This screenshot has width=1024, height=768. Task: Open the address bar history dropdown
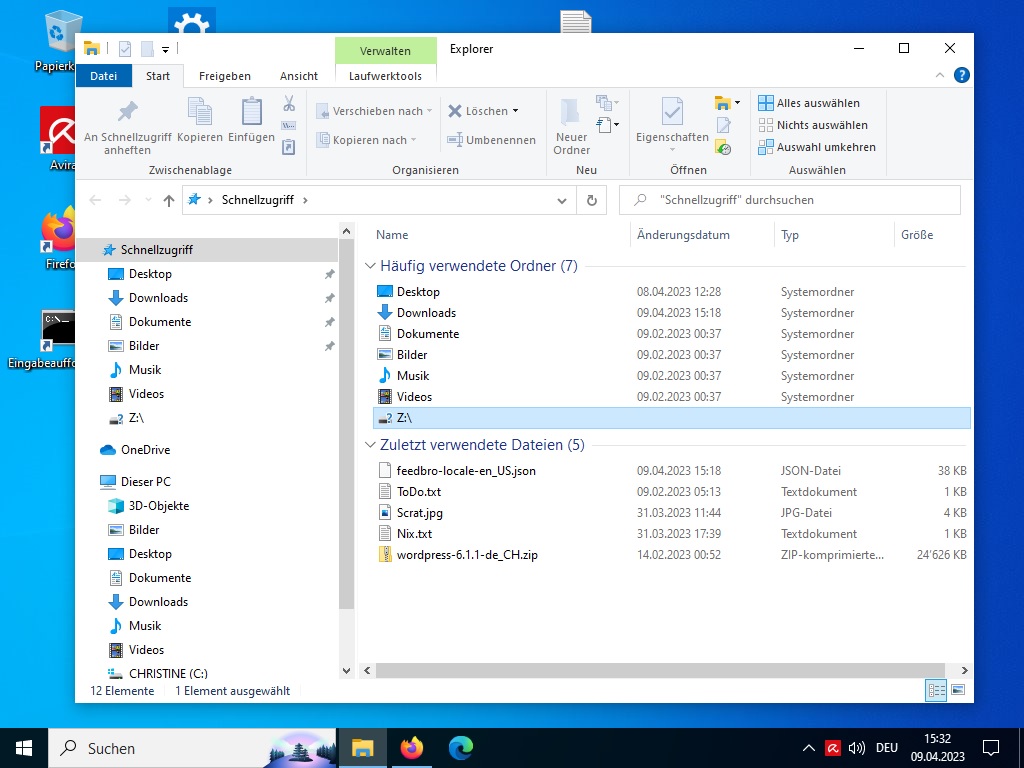tap(562, 200)
